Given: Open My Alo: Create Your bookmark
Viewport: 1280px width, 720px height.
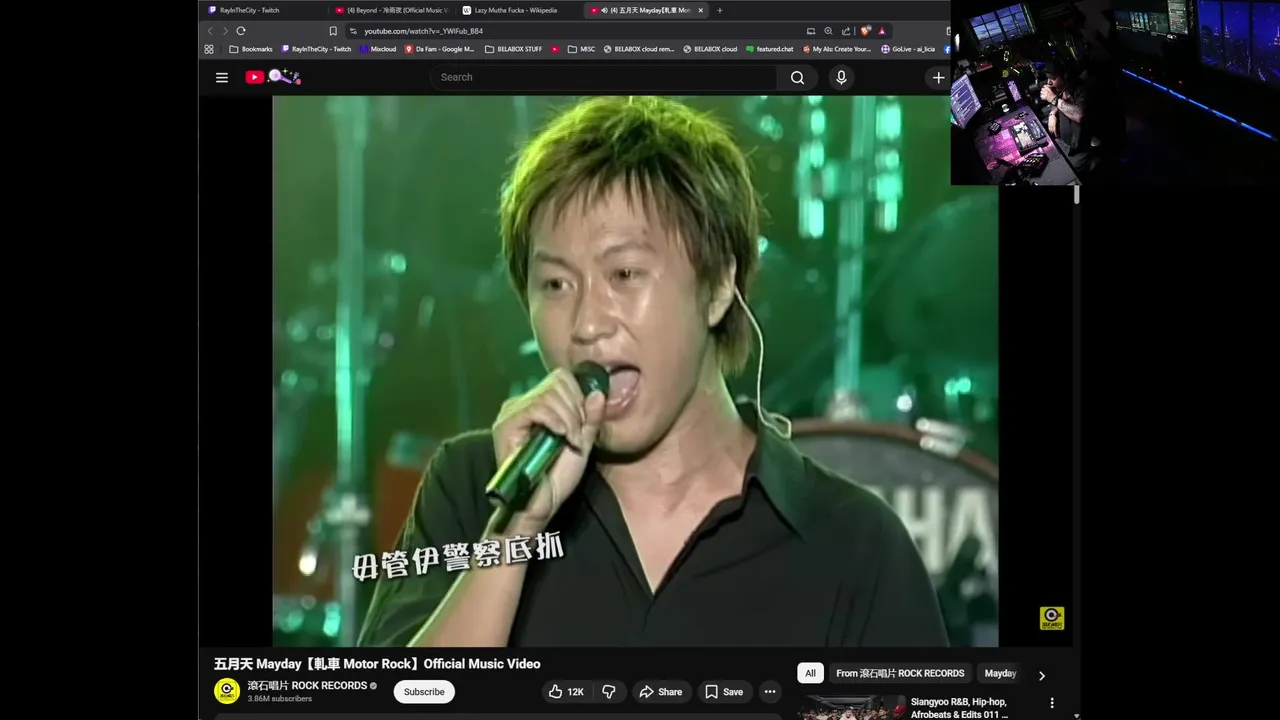Looking at the screenshot, I should coord(836,49).
